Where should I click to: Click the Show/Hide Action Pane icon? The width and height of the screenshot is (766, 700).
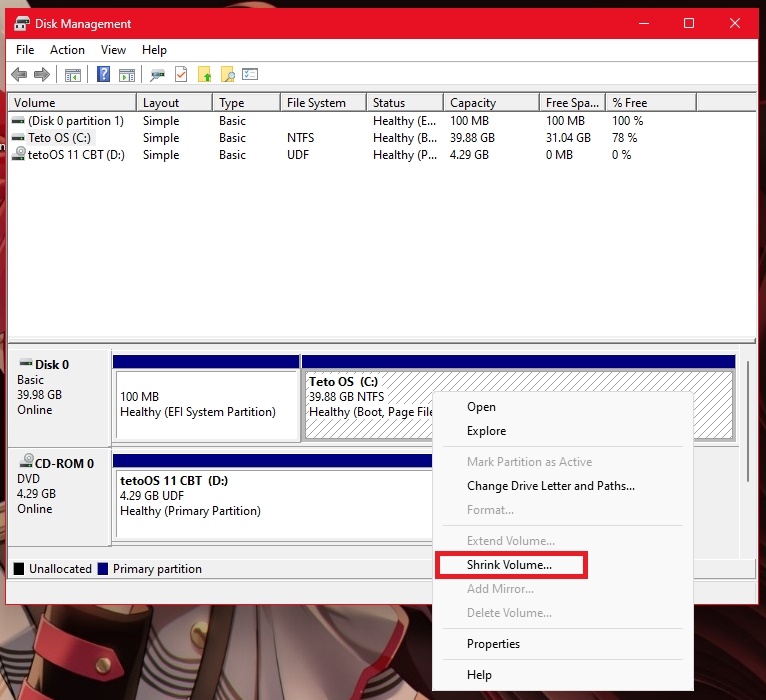tap(127, 75)
